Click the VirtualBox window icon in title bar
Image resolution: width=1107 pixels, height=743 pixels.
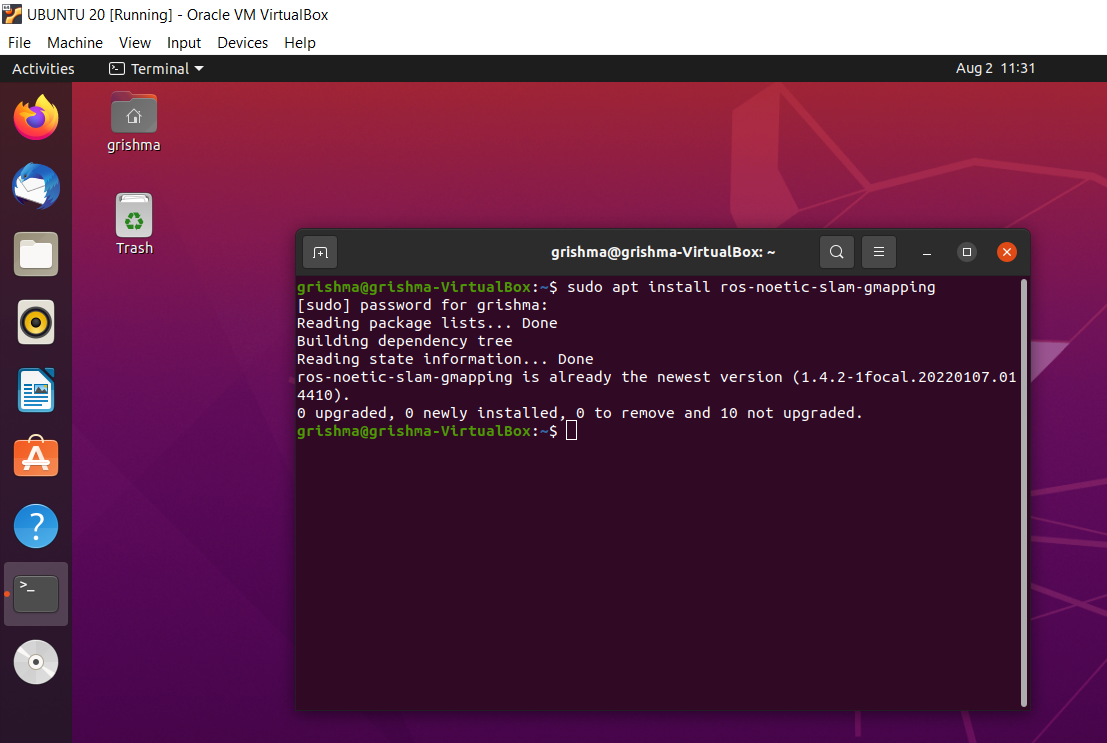tap(12, 14)
